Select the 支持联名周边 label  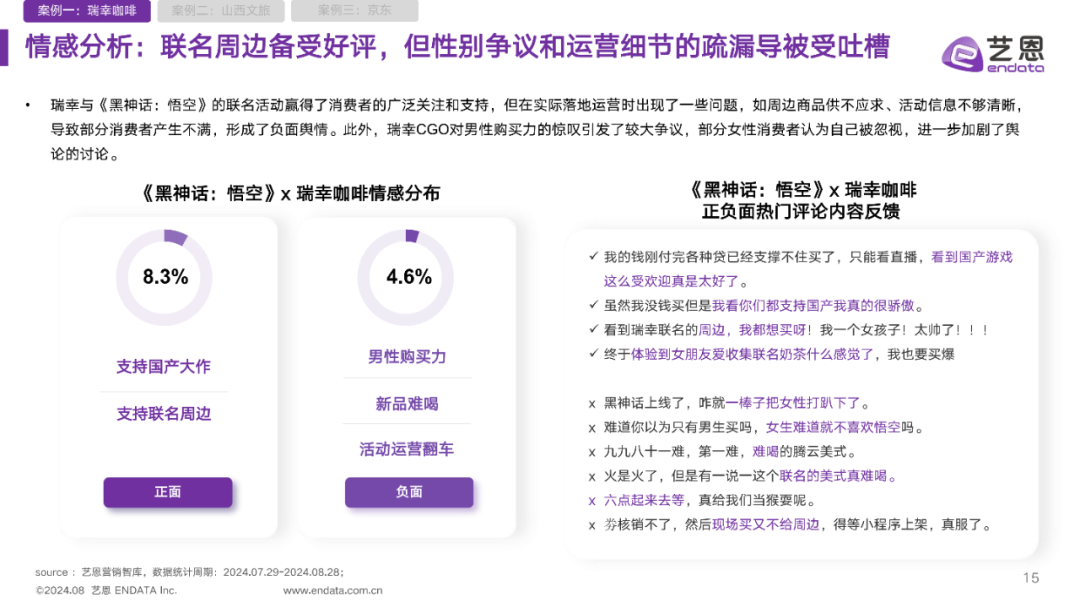click(164, 414)
